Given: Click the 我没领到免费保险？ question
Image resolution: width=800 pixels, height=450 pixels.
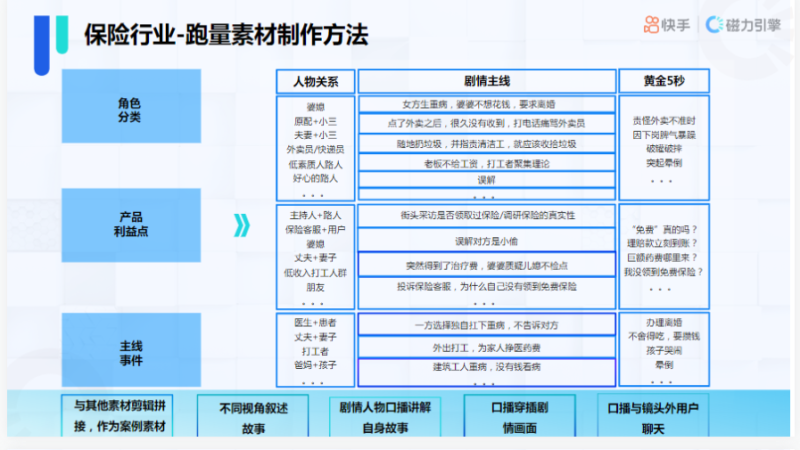Looking at the screenshot, I should [663, 272].
